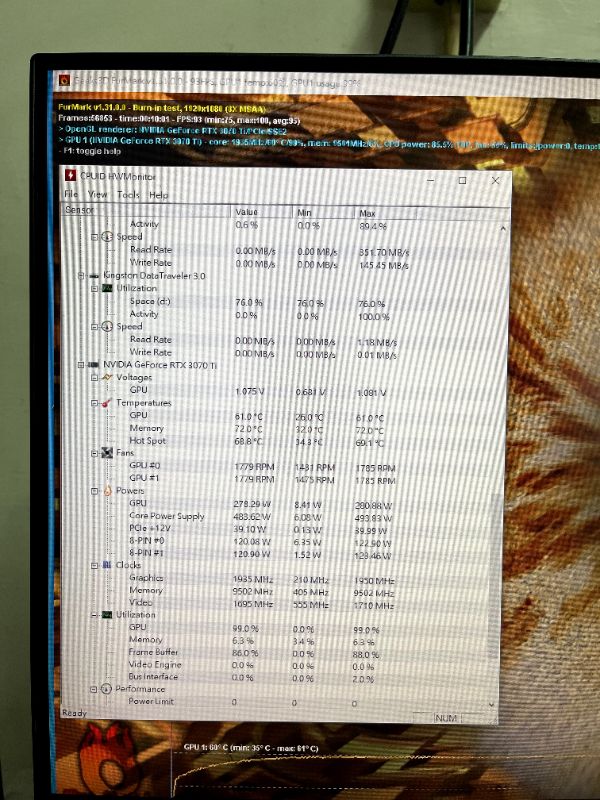Click the Value column header
The image size is (600, 800).
coord(262,212)
